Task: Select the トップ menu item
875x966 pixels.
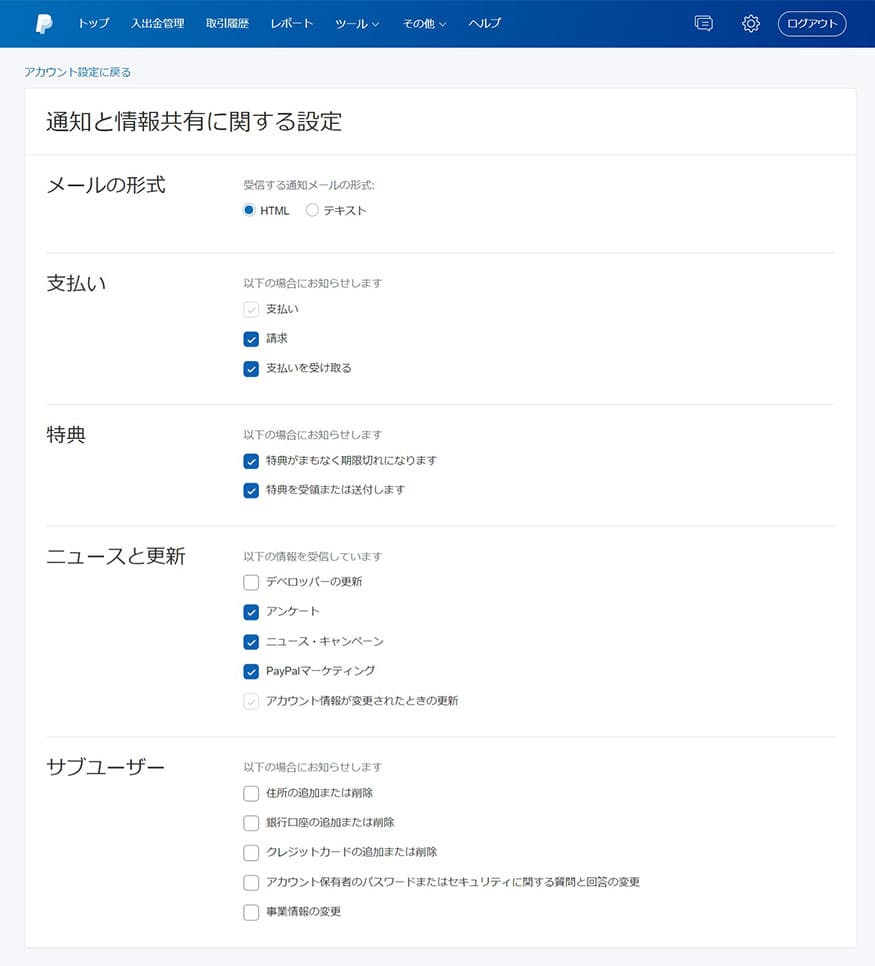Action: (x=93, y=24)
